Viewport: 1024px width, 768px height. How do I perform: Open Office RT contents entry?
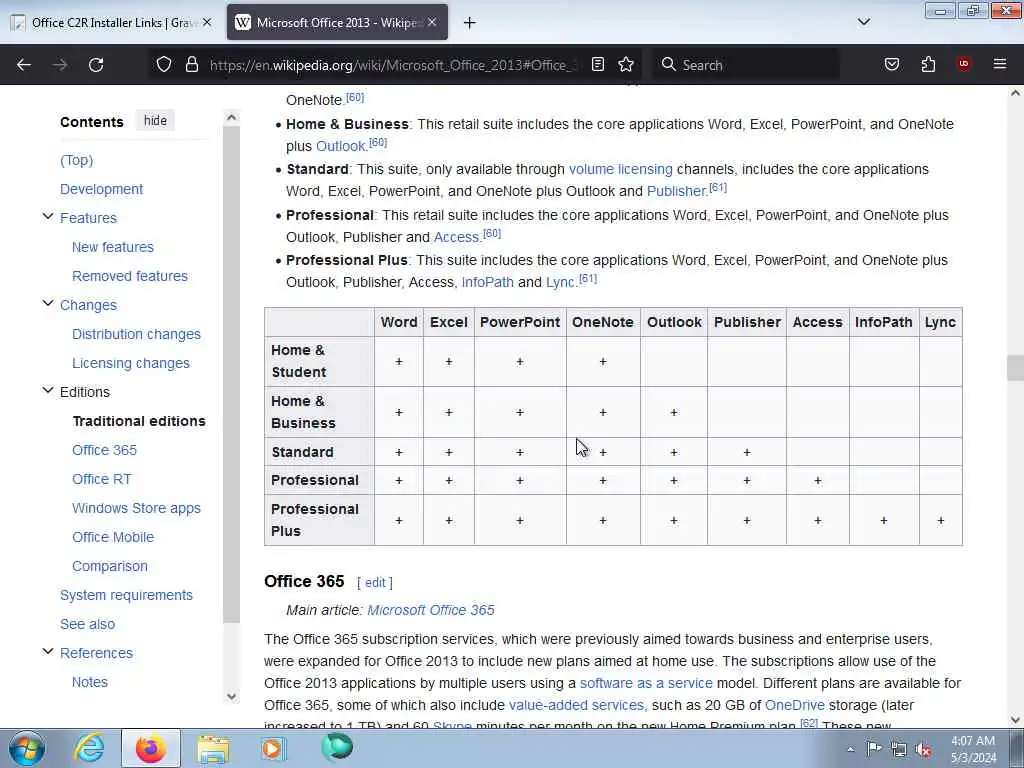pyautogui.click(x=102, y=479)
